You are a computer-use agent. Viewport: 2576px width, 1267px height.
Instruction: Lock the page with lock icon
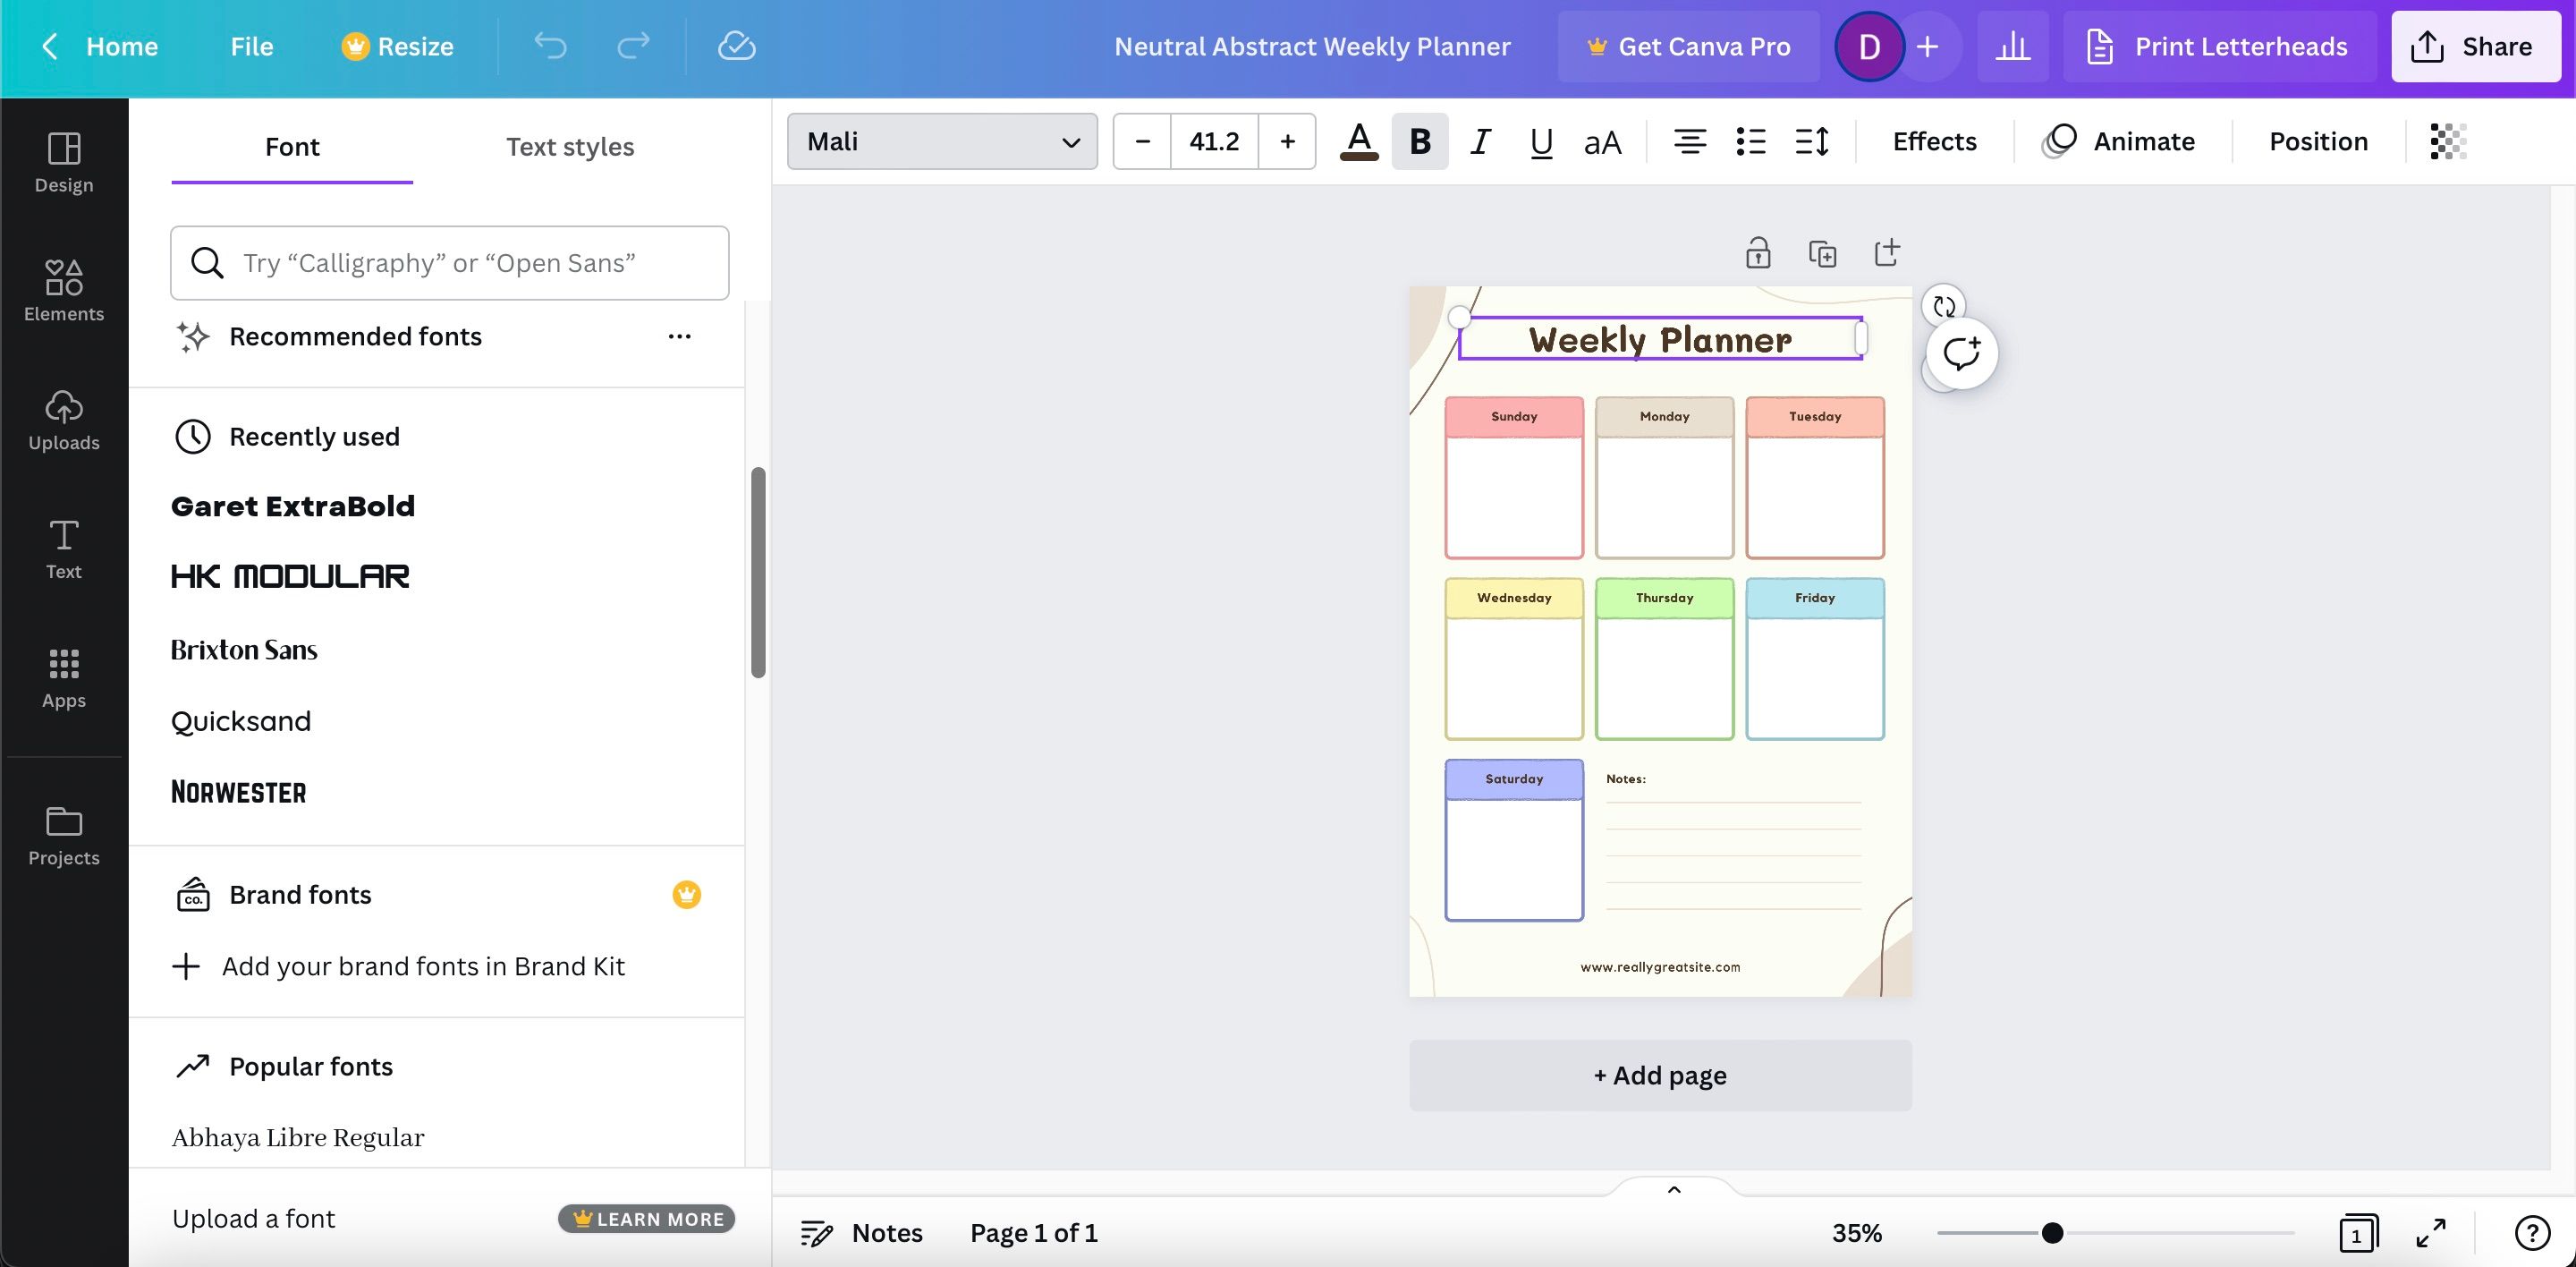1758,253
